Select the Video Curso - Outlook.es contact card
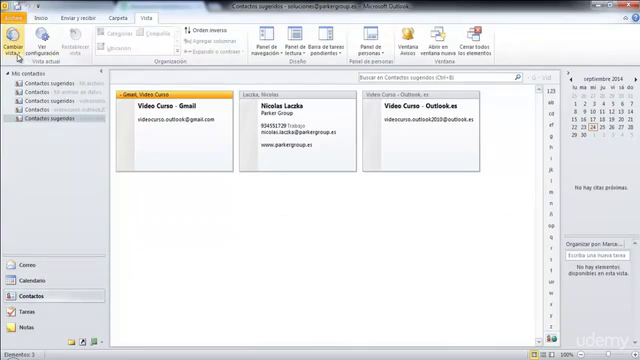 coord(421,131)
